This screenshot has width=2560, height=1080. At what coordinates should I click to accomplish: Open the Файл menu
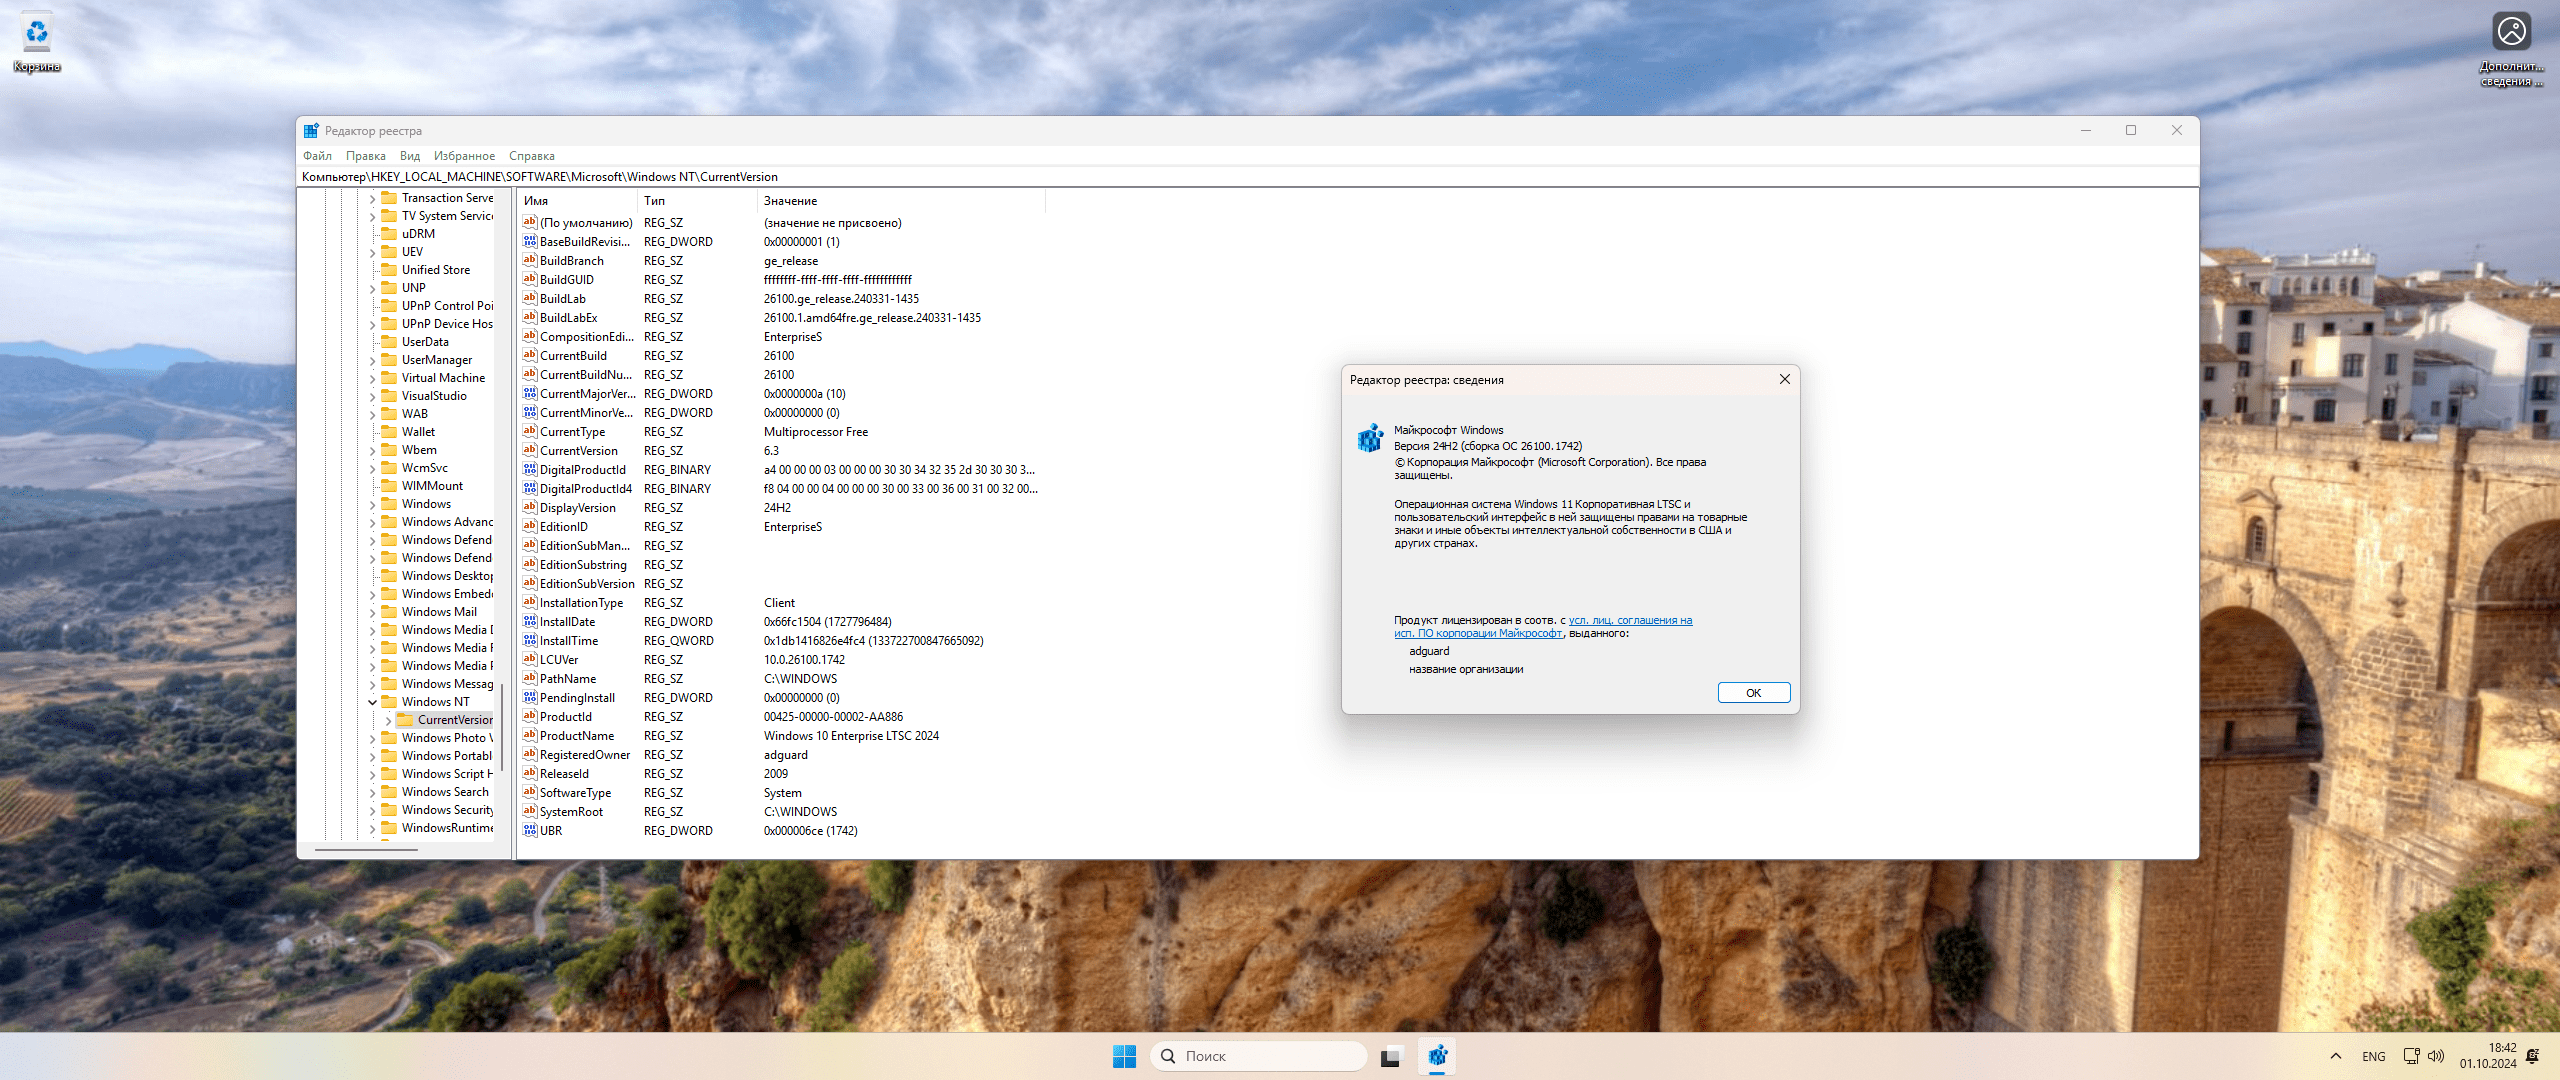pos(317,156)
